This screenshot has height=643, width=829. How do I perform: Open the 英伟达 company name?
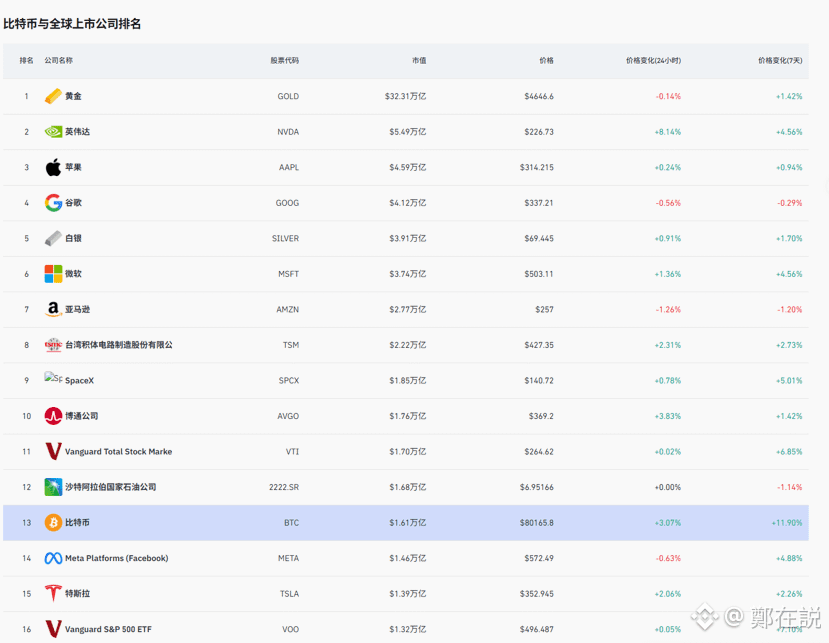pos(77,132)
